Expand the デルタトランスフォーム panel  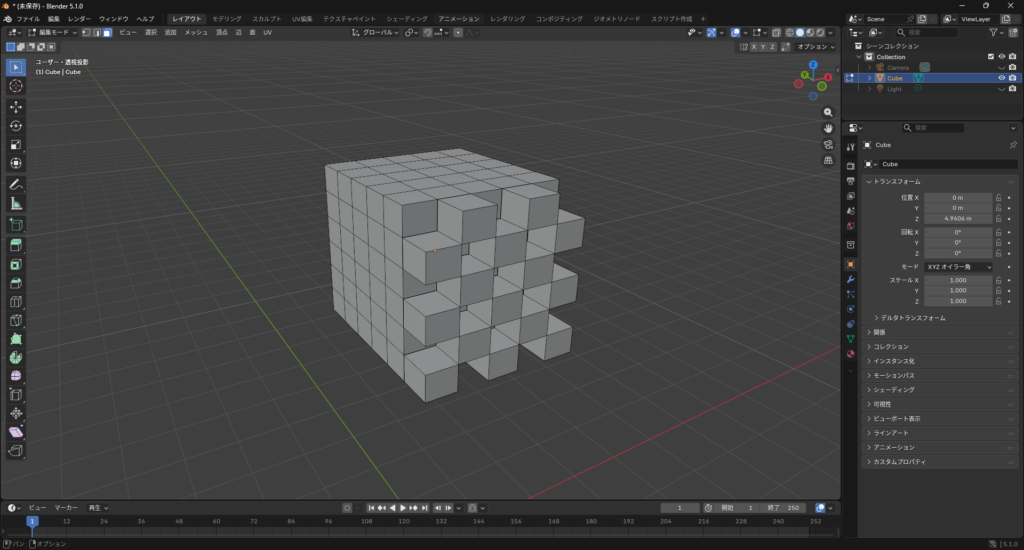912,318
